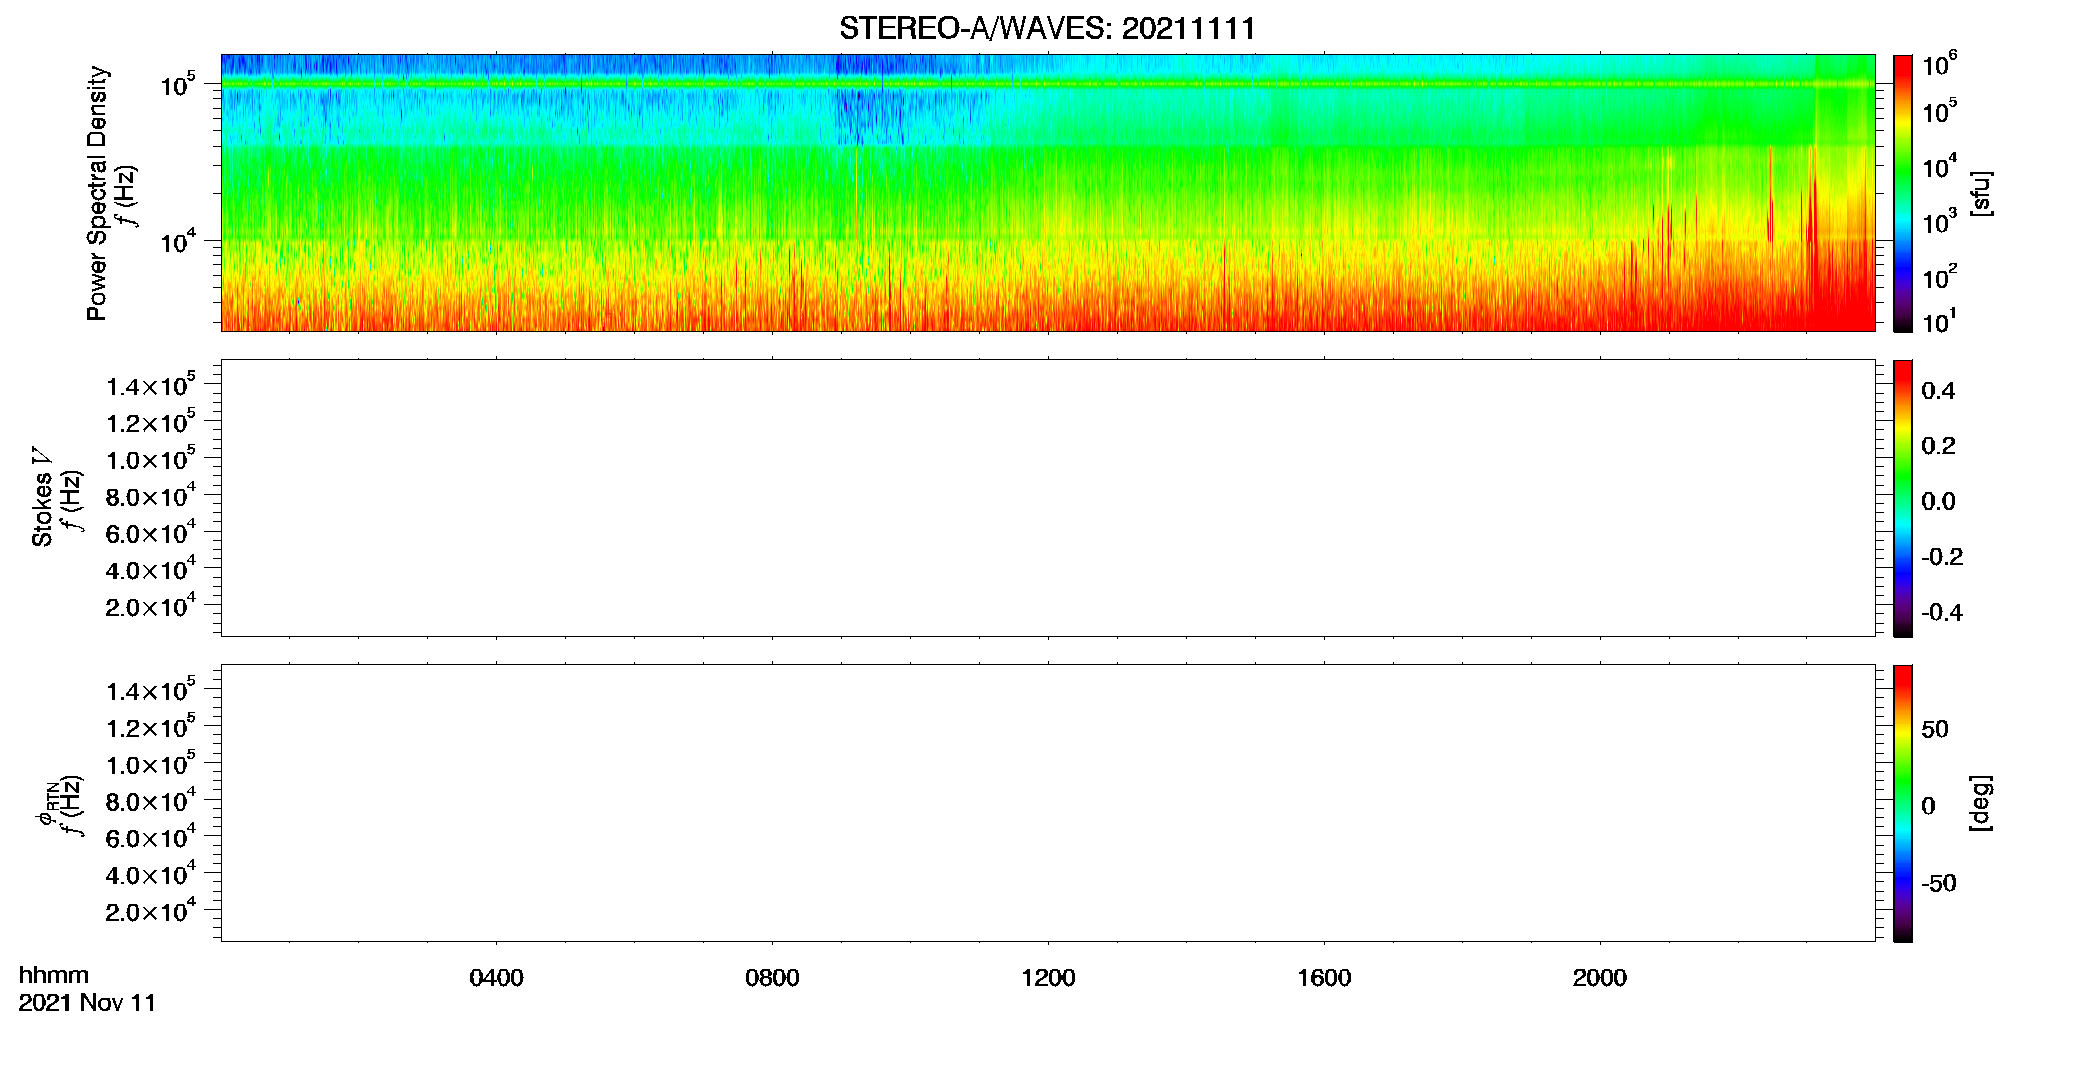
Task: Select the degrees color bar
Action: point(1903,802)
